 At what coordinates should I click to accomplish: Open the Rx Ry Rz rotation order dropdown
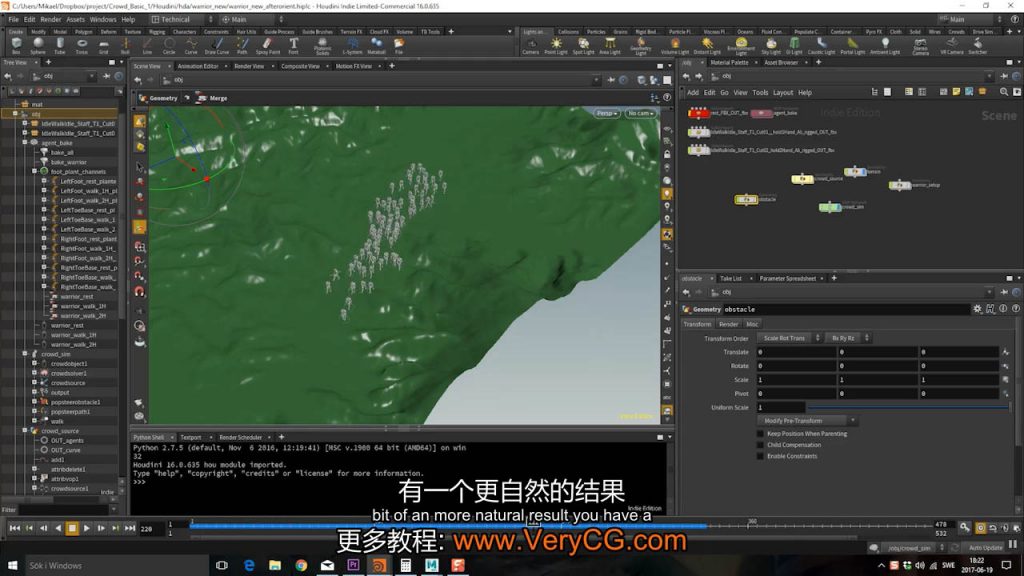848,338
